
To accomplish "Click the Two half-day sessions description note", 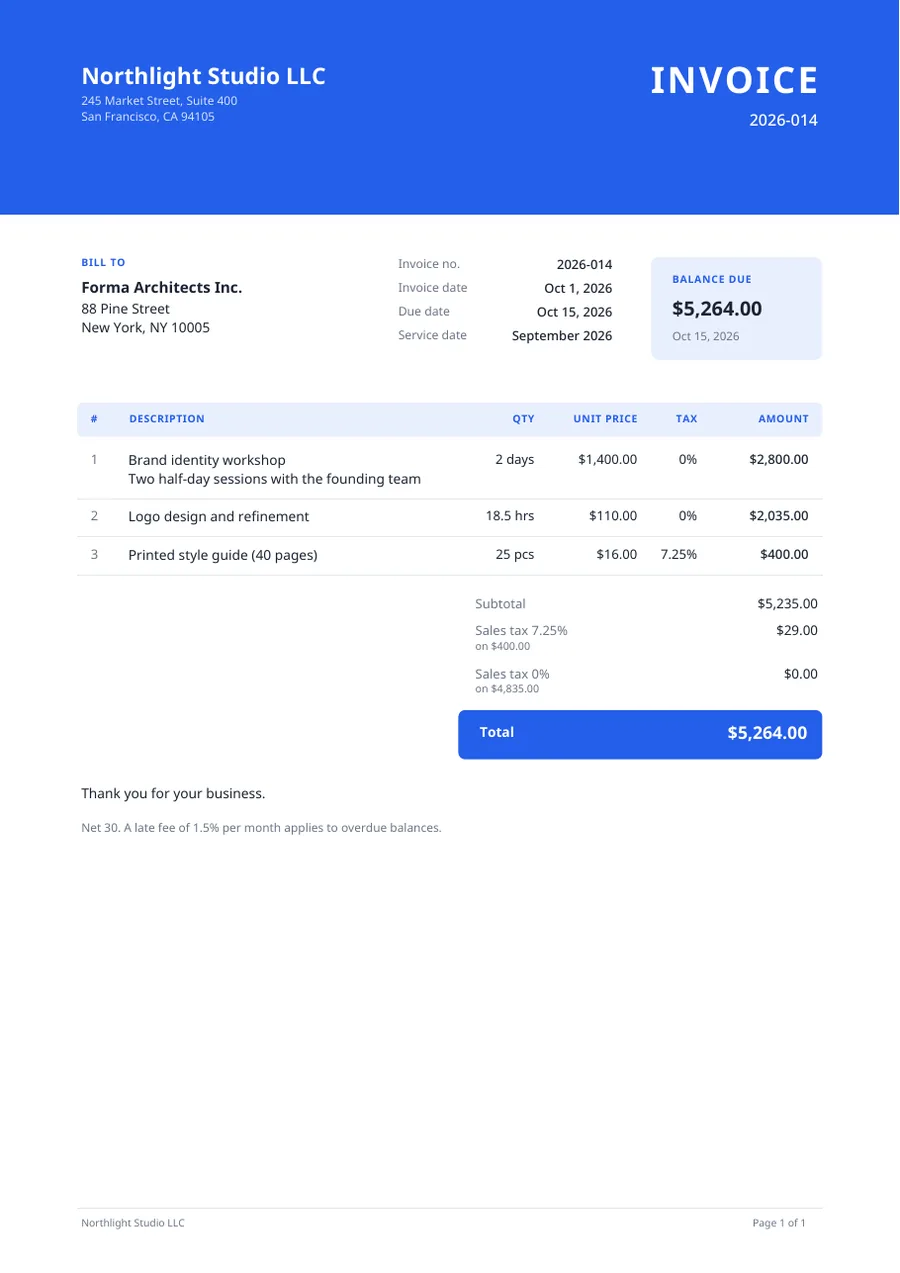I will 274,479.
